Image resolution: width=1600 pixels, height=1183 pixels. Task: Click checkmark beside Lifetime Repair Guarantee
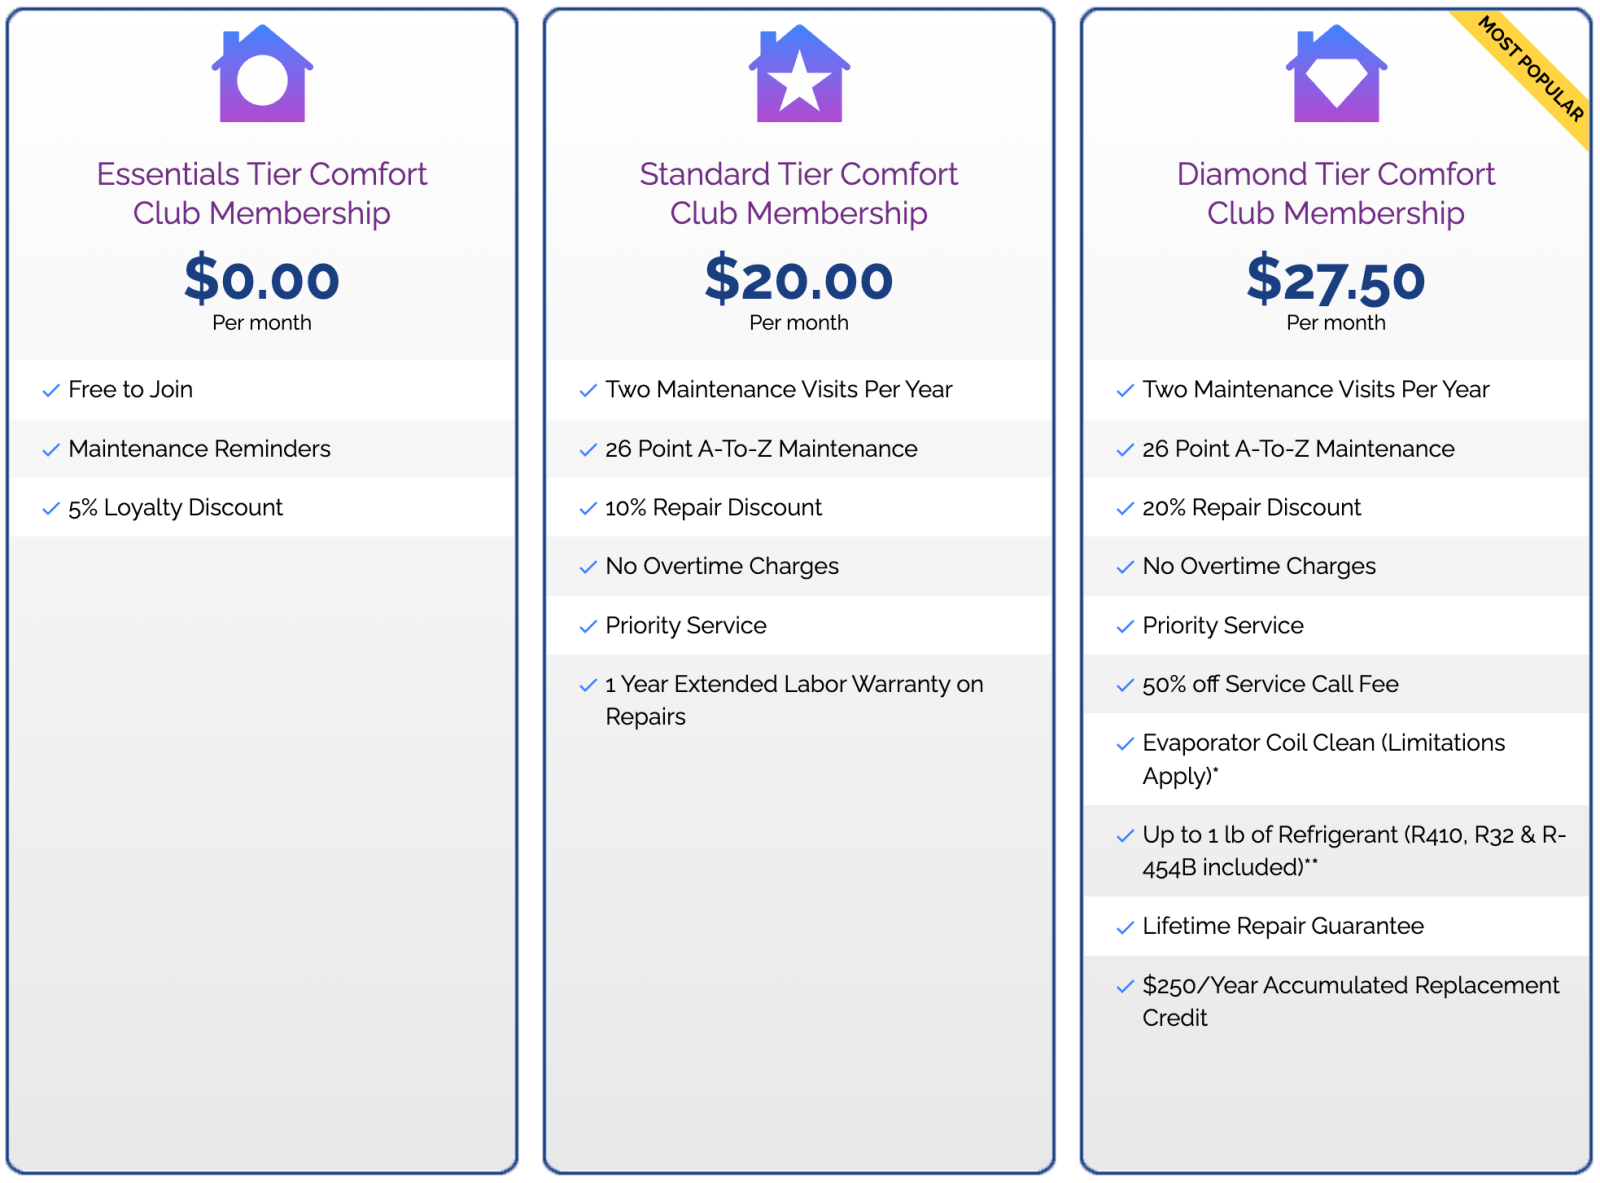tap(1125, 928)
